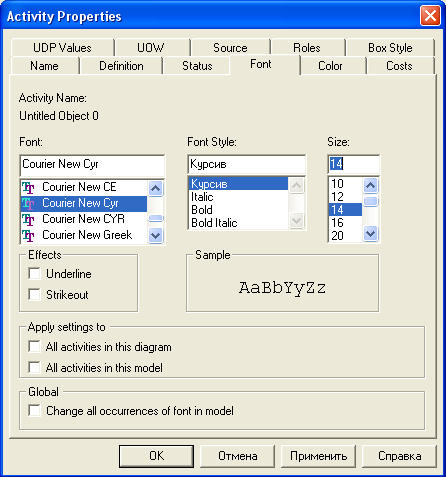Image resolution: width=446 pixels, height=477 pixels.
Task: Click the Применить button
Action: point(318,456)
